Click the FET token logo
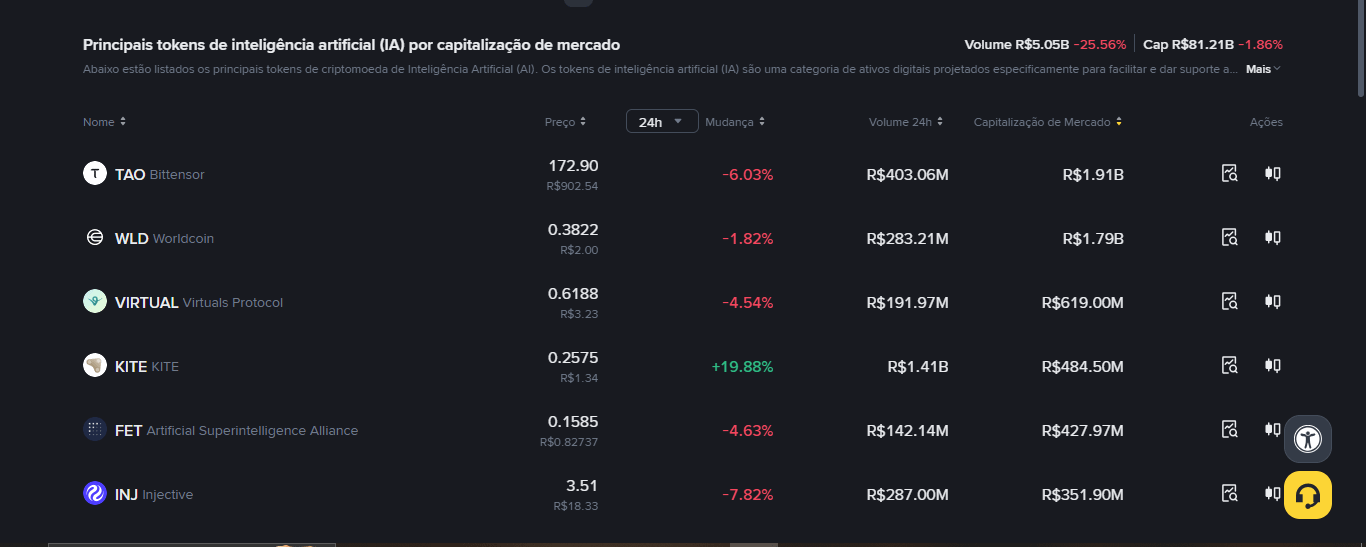This screenshot has height=547, width=1366. coord(95,430)
